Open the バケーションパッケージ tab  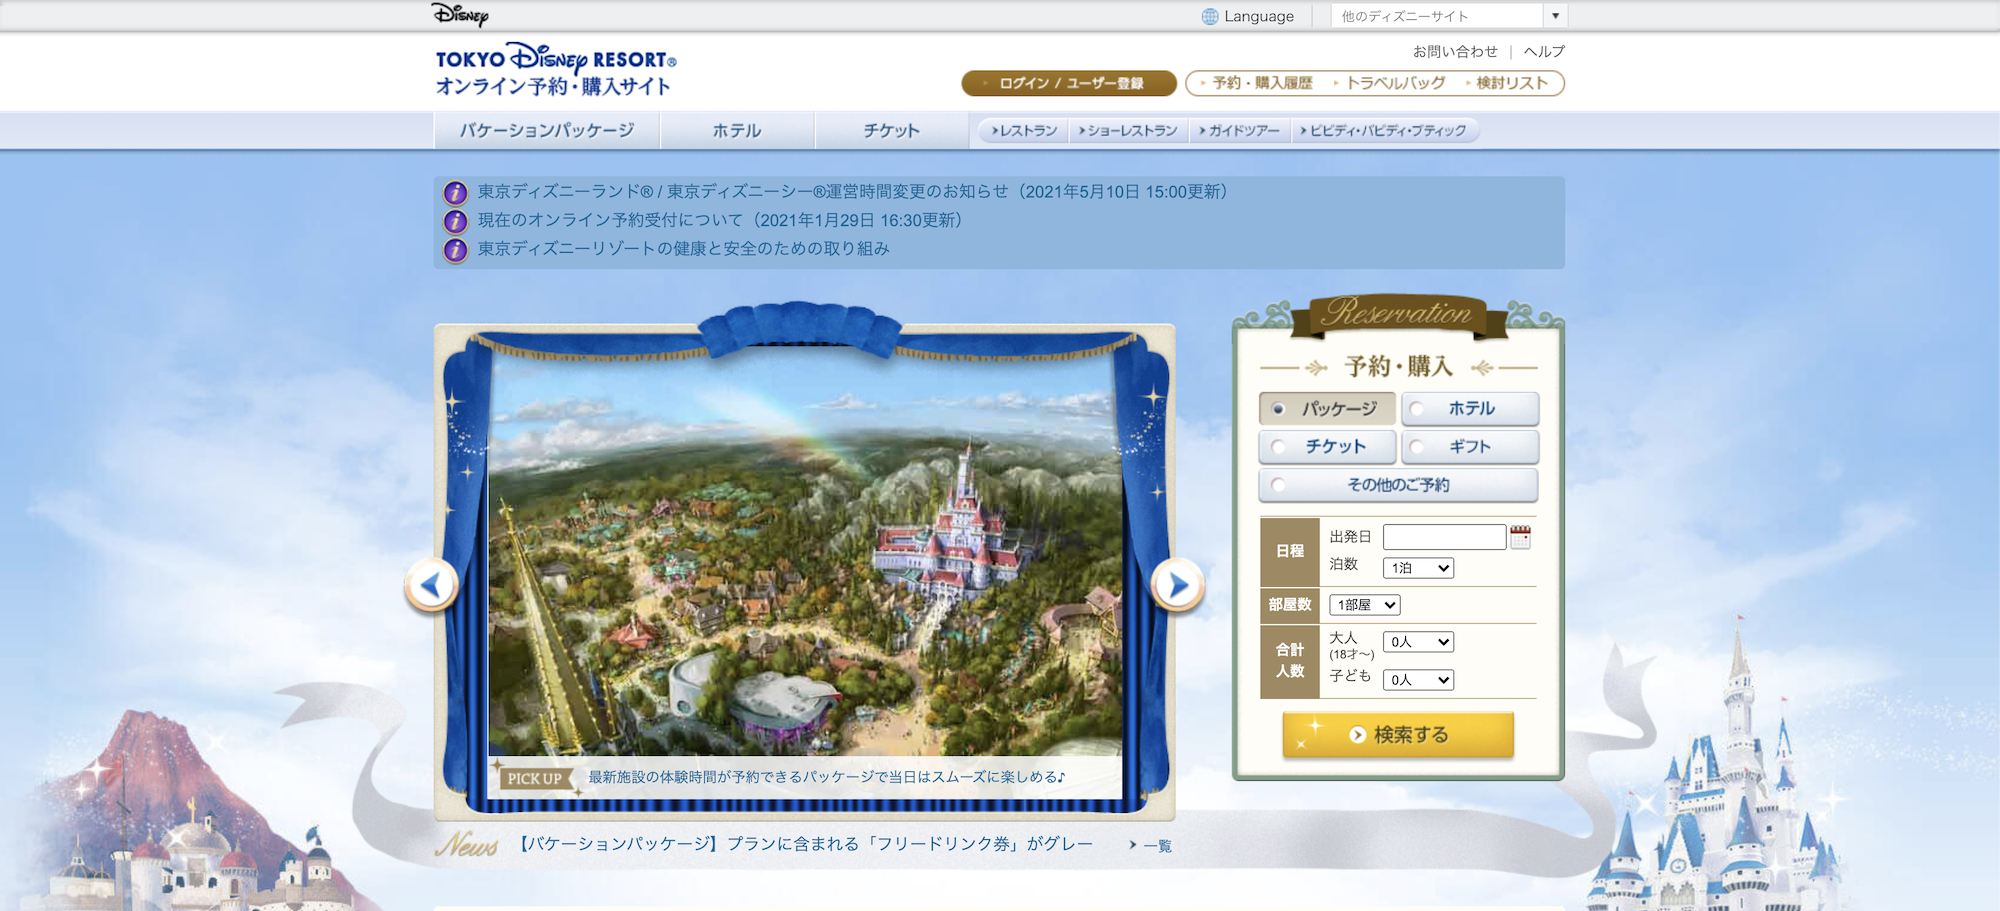point(547,131)
